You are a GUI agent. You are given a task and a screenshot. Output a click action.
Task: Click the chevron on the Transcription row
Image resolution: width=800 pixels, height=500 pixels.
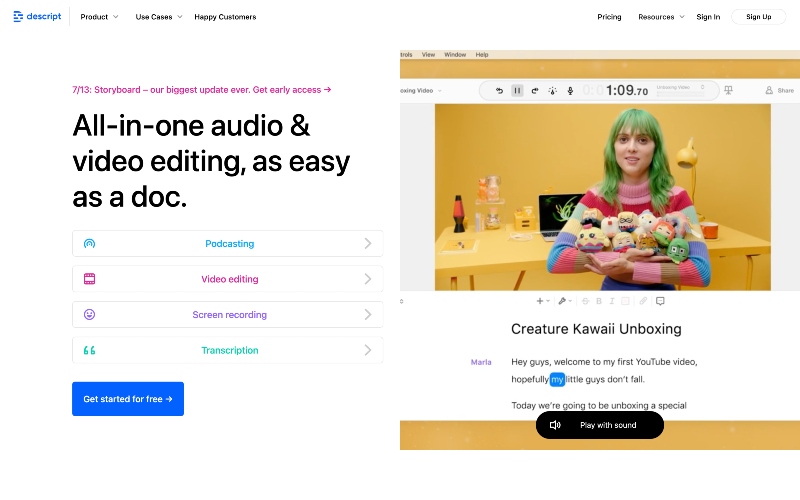[368, 350]
